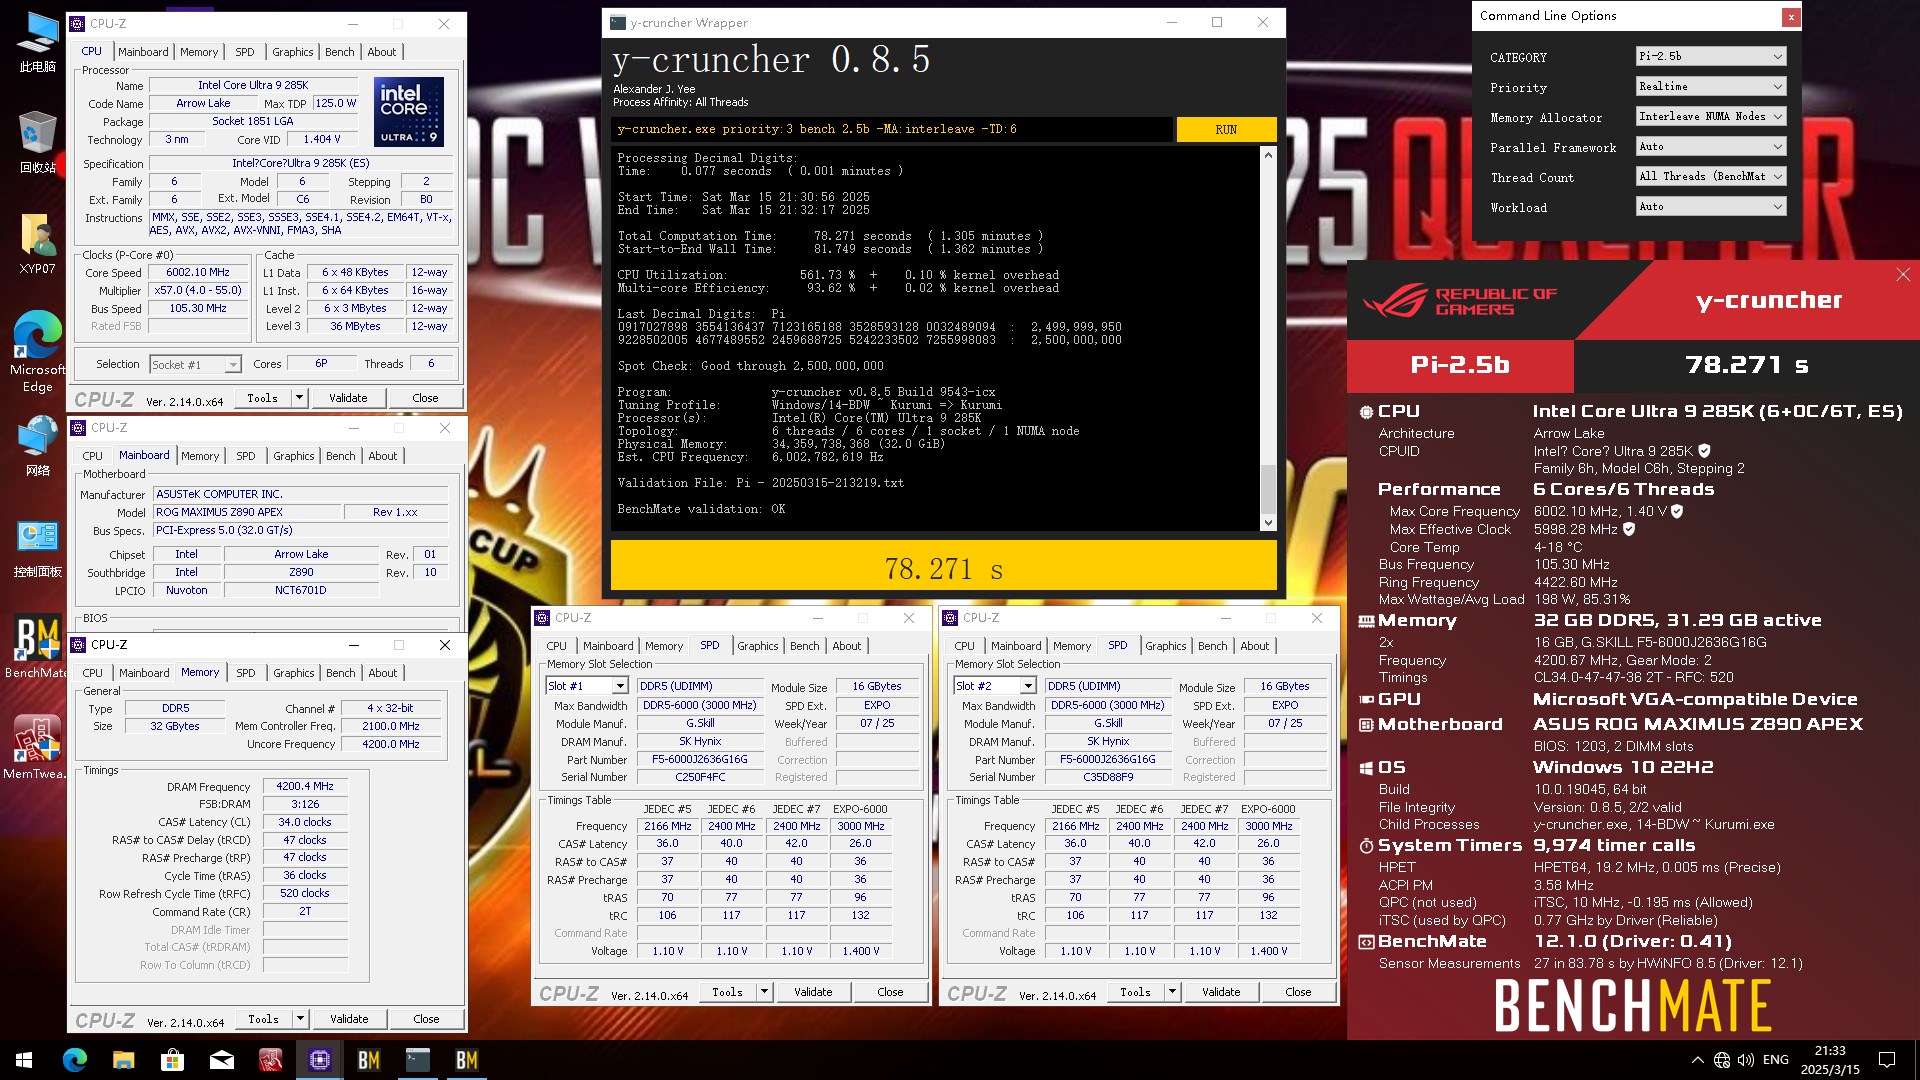Screen dimensions: 1920x1080
Task: Open the Socket #1 selection dropdown
Action: pos(195,365)
